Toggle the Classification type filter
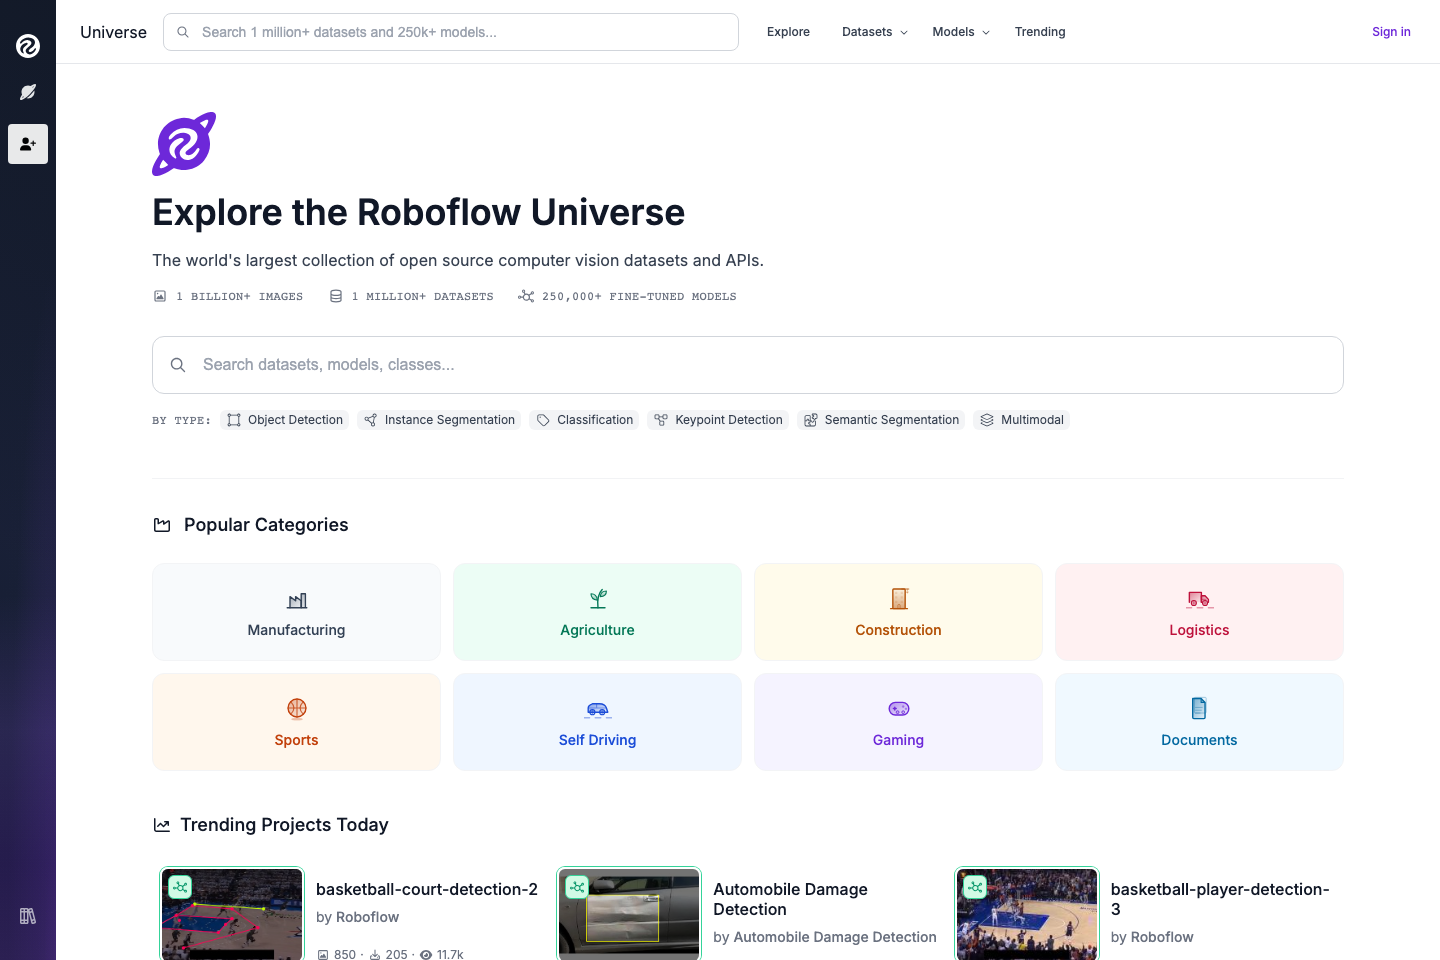This screenshot has width=1440, height=960. tap(584, 419)
